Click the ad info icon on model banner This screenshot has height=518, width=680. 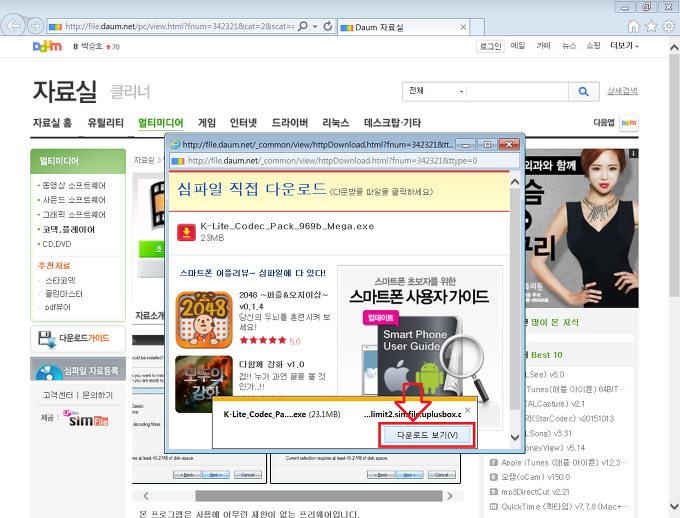(634, 153)
